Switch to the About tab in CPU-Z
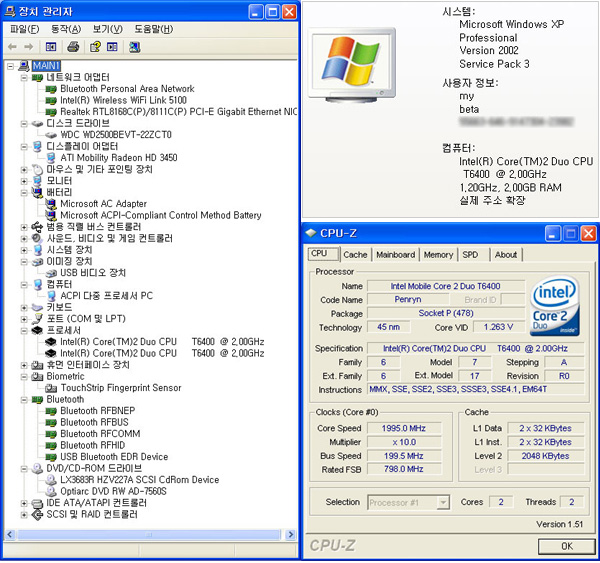Viewport: 600px width, 563px height. coord(506,255)
